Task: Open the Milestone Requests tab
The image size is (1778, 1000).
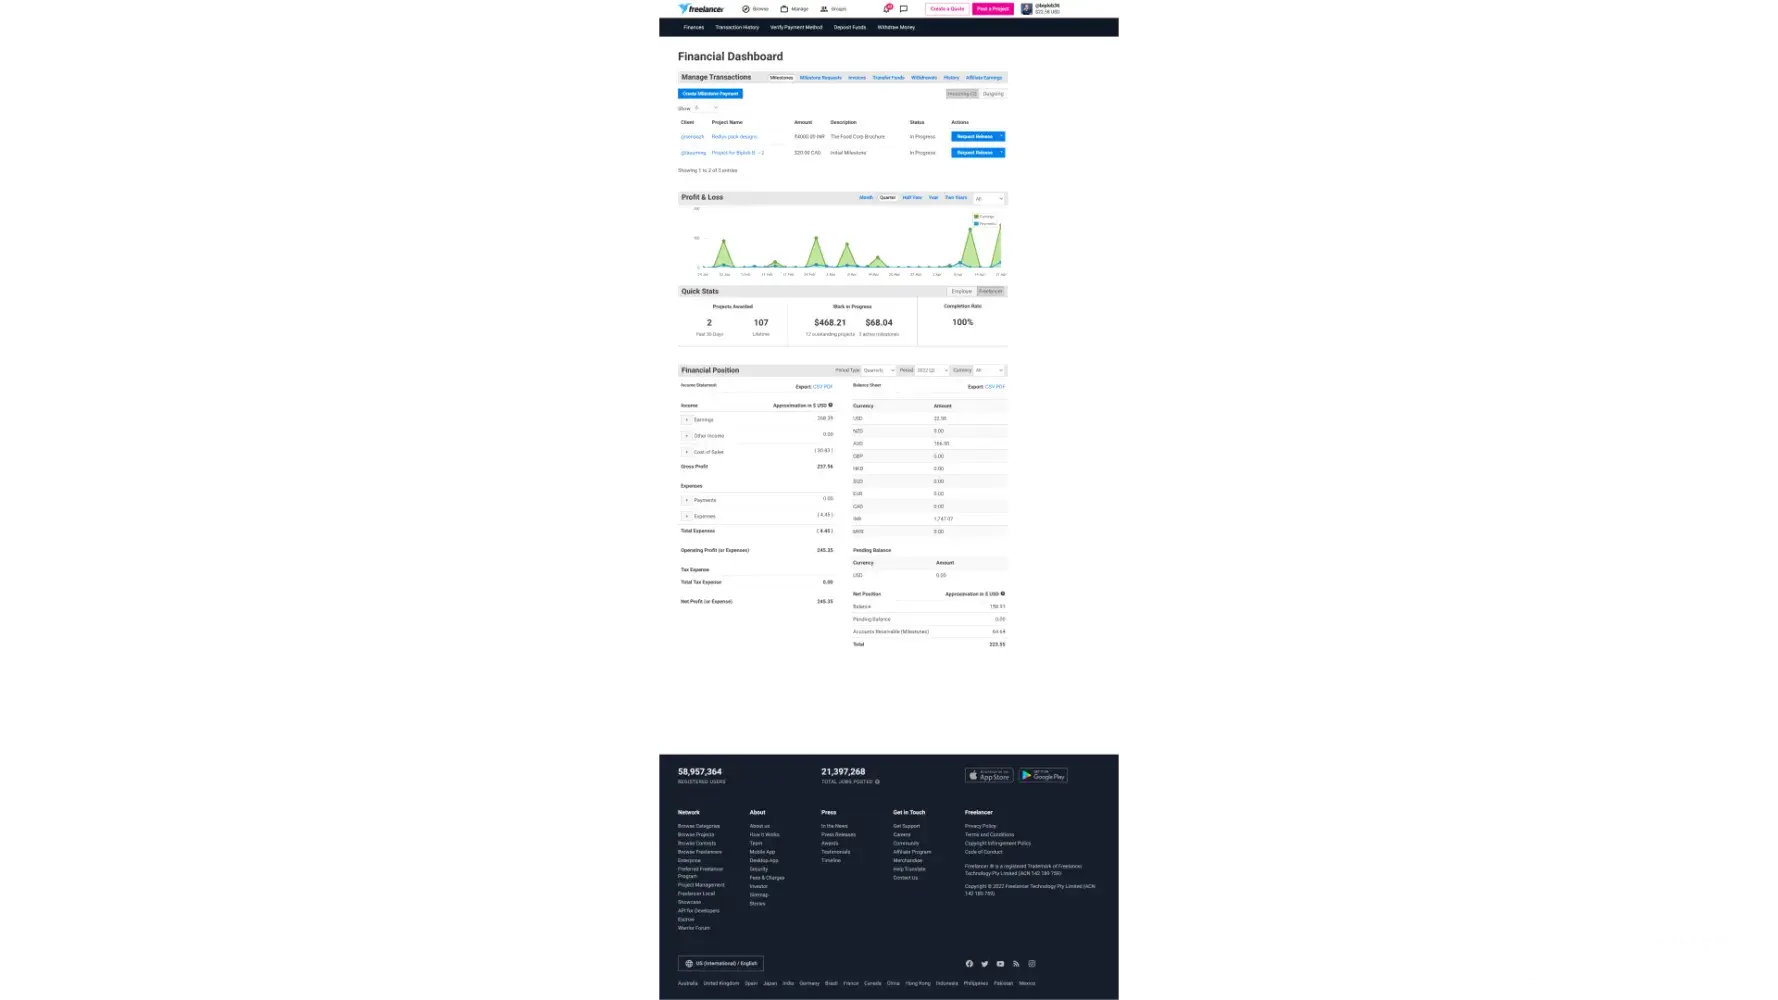Action: (820, 78)
